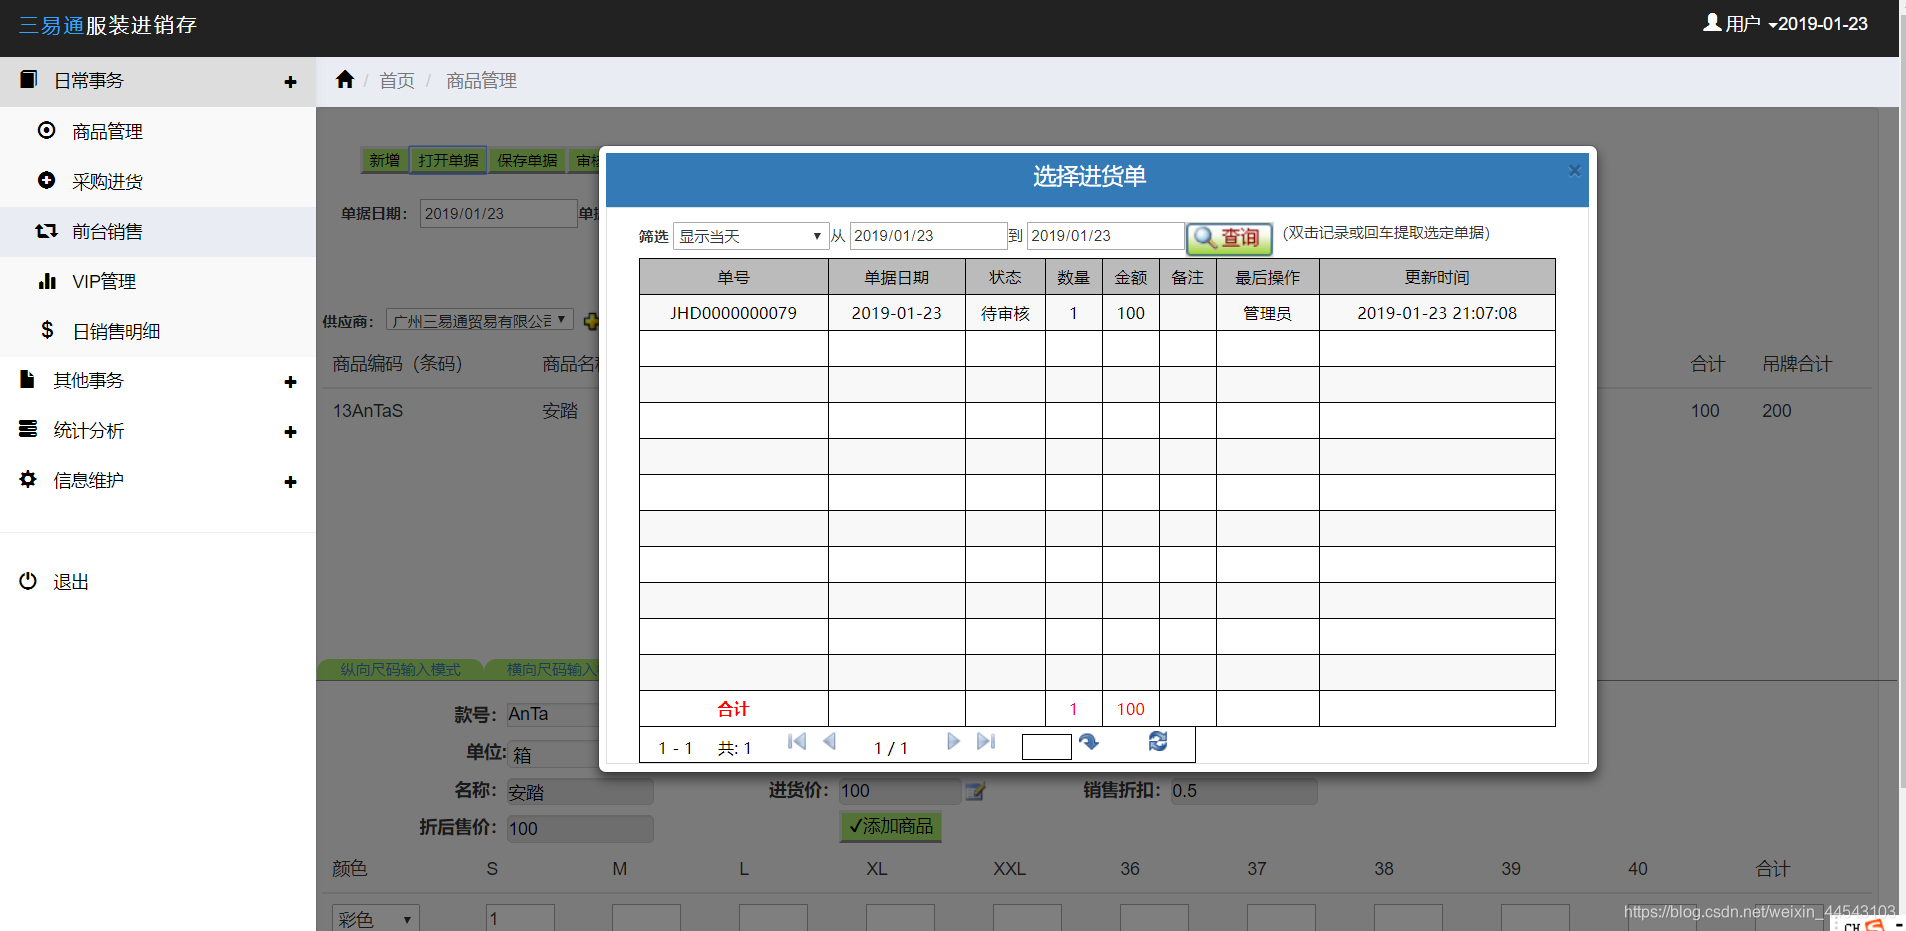The image size is (1906, 931).
Task: Click the 首页 breadcrumb link
Action: (x=397, y=81)
